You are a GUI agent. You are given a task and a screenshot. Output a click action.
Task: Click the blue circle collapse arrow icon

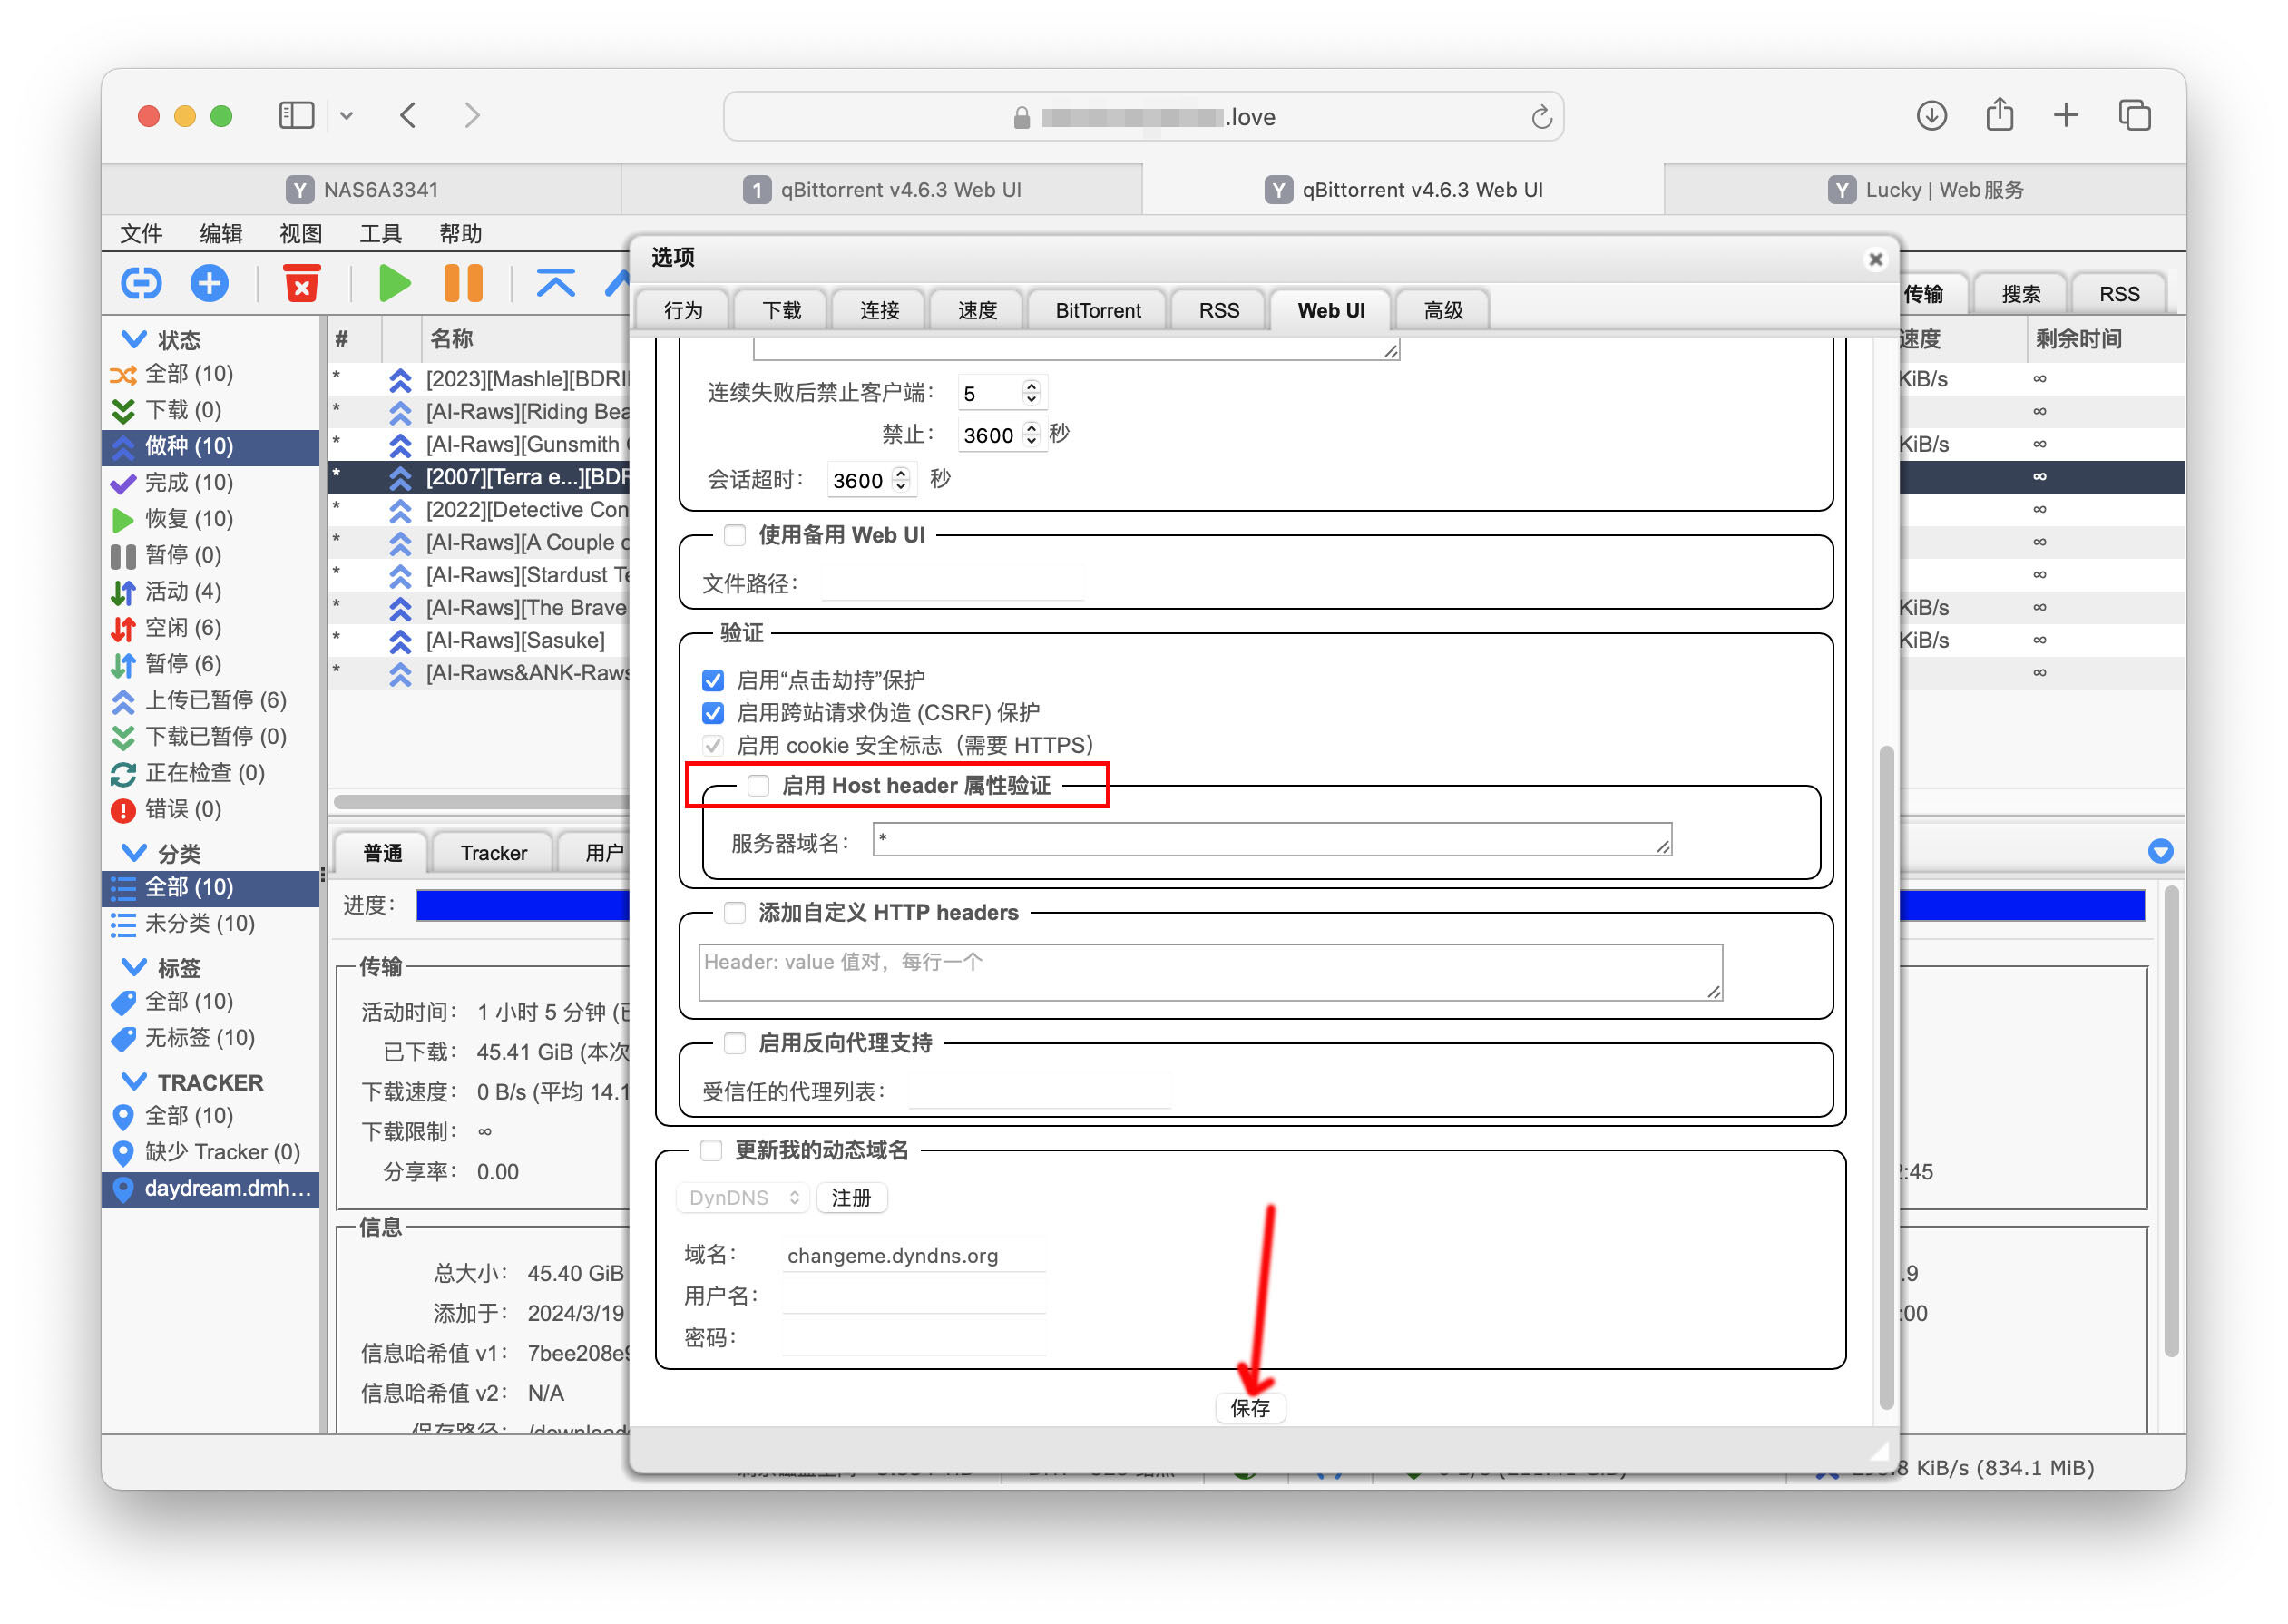[x=2160, y=852]
